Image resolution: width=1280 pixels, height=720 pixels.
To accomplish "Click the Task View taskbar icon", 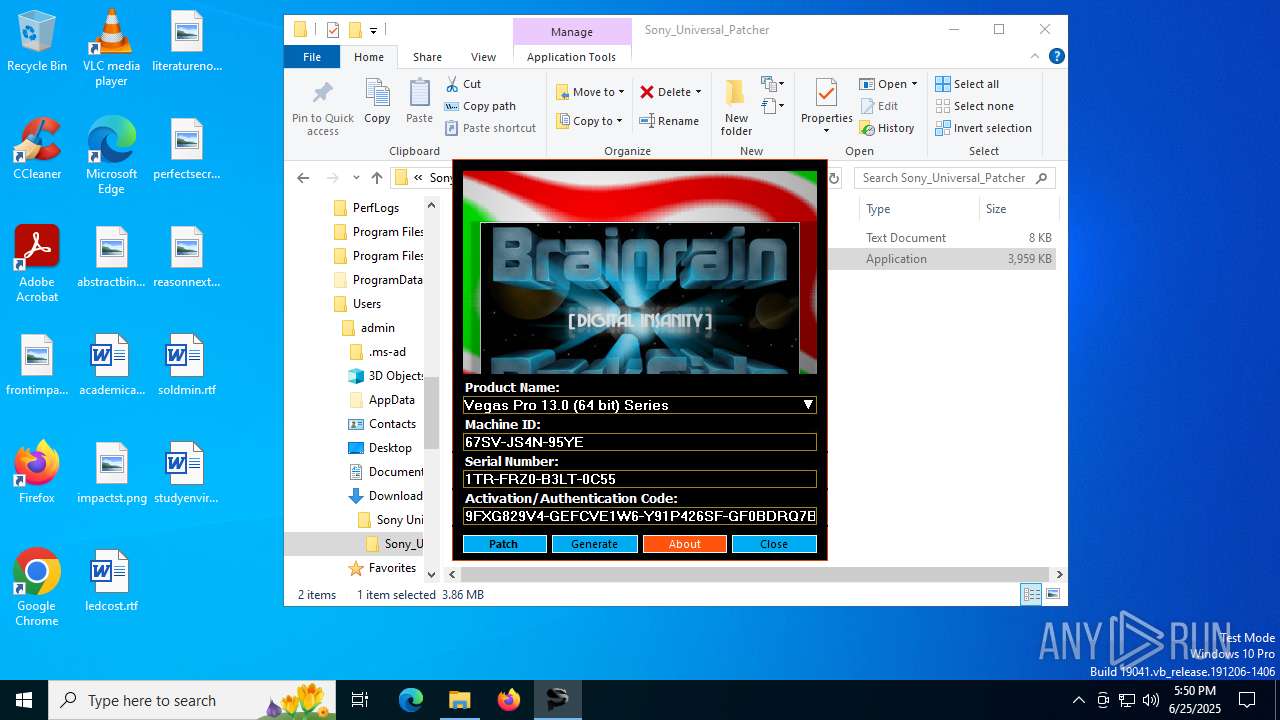I will point(360,700).
